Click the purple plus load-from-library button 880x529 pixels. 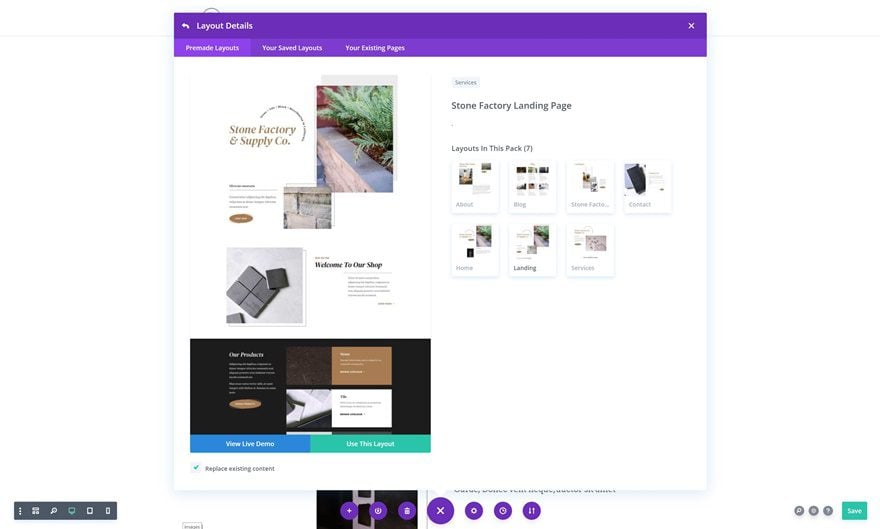coord(349,510)
